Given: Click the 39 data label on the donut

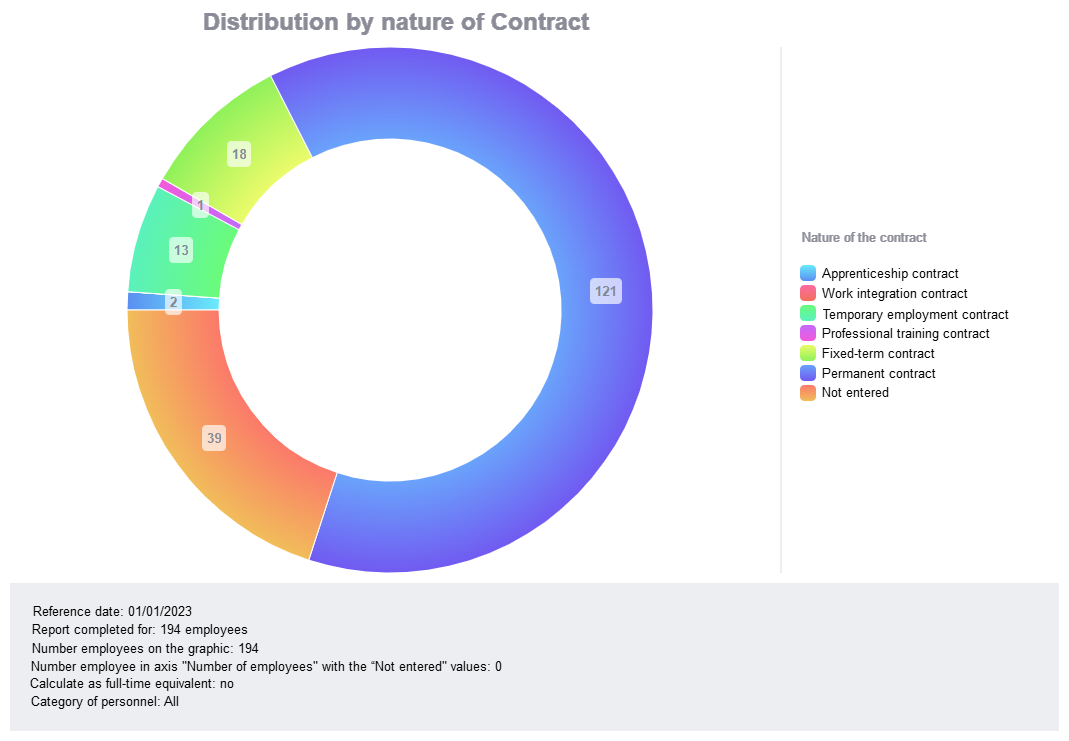Looking at the screenshot, I should point(214,438).
